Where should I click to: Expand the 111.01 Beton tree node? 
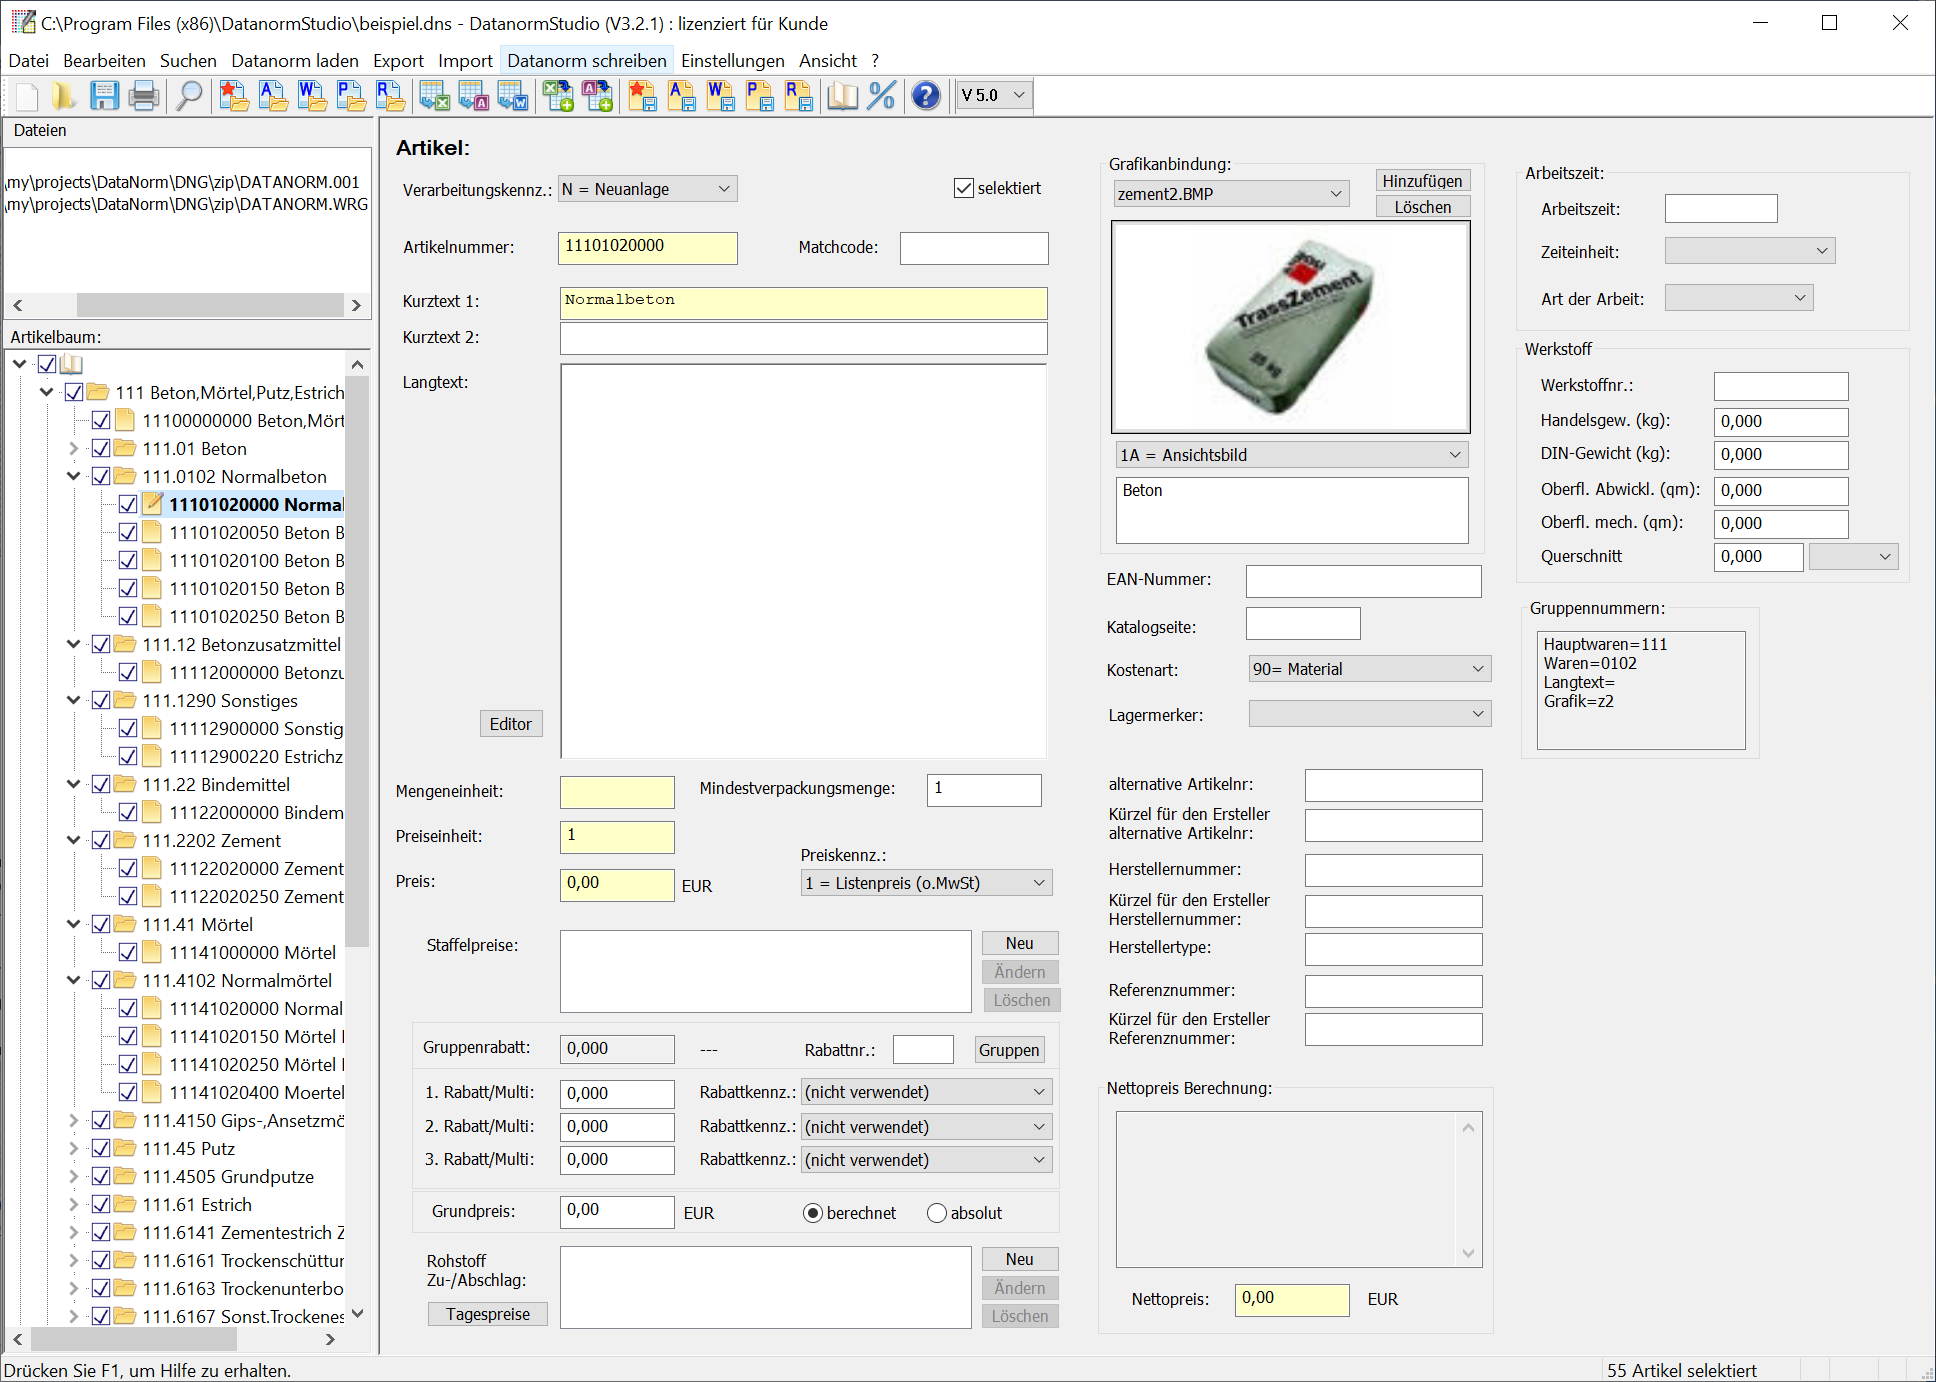coord(74,449)
